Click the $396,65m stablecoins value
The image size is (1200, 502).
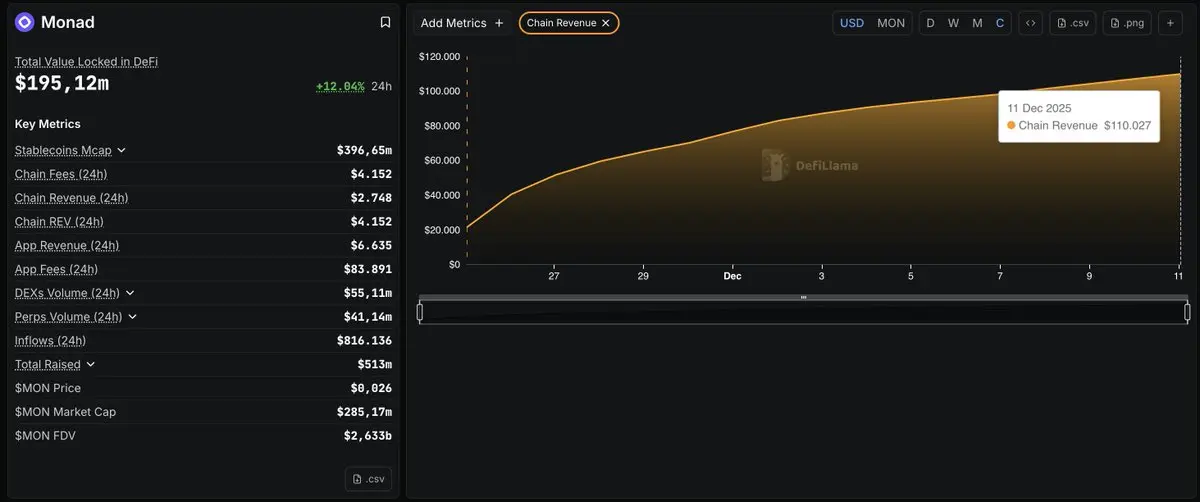pos(365,150)
